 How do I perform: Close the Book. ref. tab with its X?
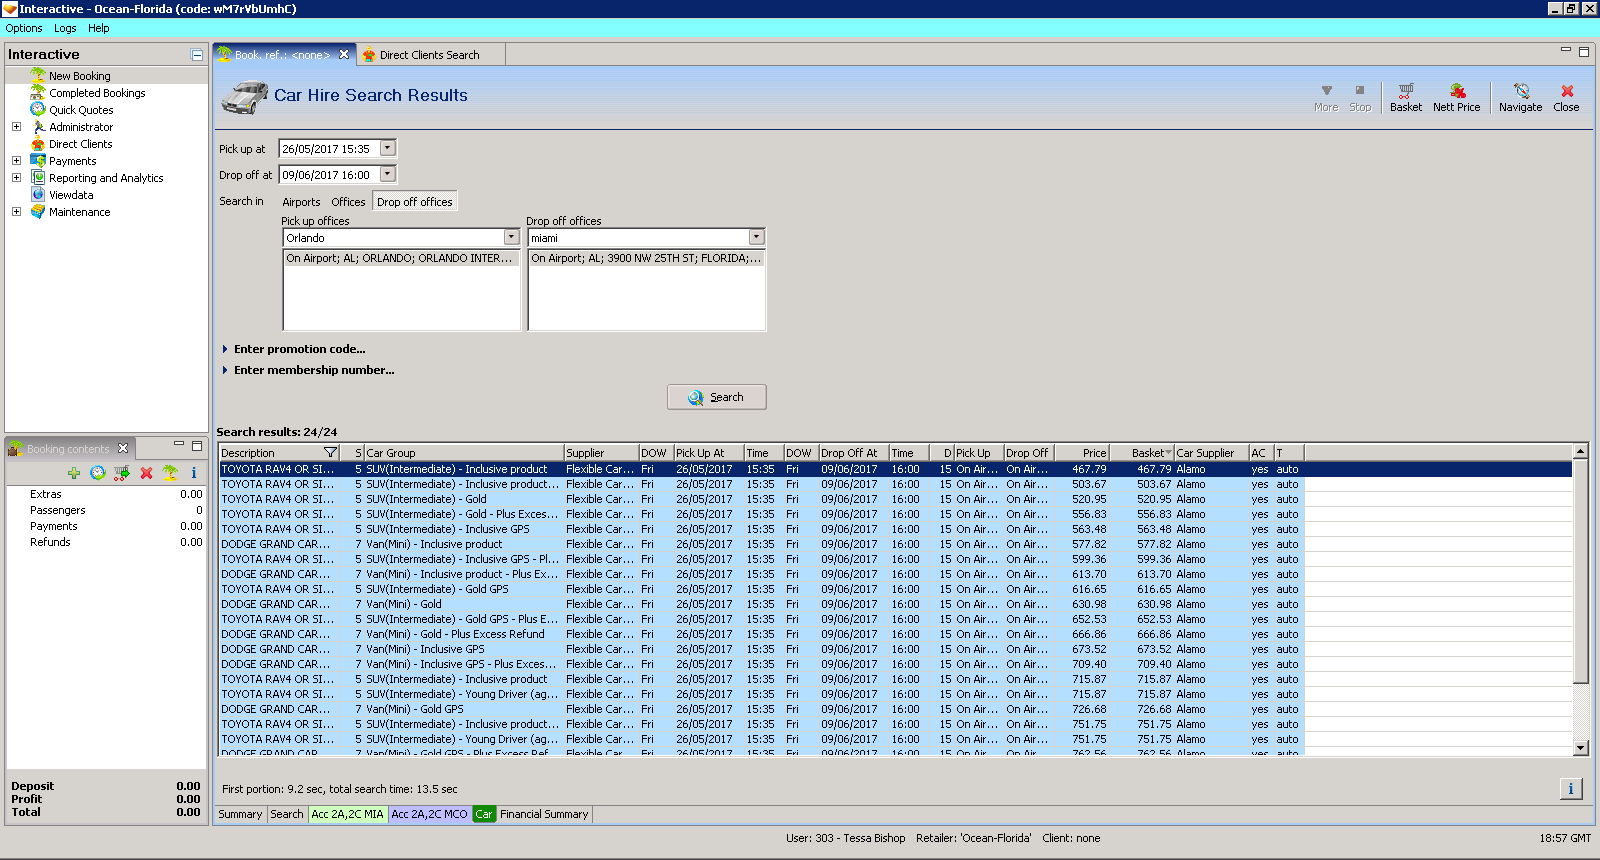pos(344,55)
